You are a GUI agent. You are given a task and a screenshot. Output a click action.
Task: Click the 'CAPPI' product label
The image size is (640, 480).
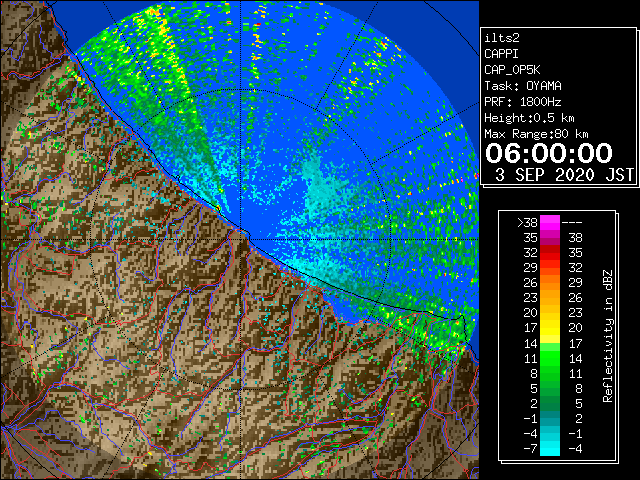[501, 54]
